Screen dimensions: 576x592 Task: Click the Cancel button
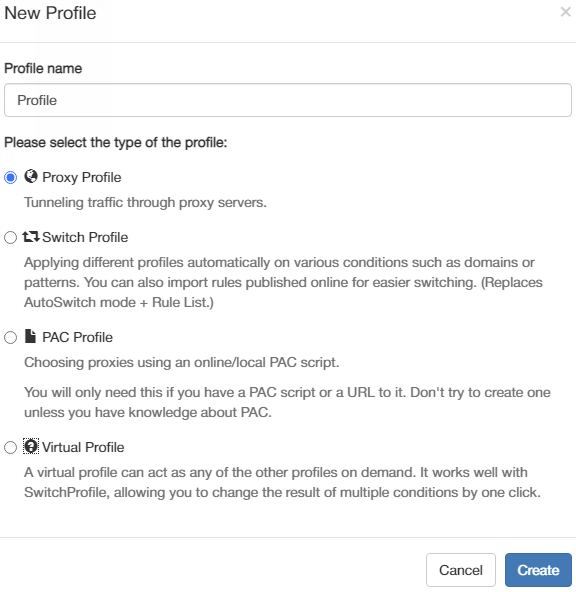460,570
